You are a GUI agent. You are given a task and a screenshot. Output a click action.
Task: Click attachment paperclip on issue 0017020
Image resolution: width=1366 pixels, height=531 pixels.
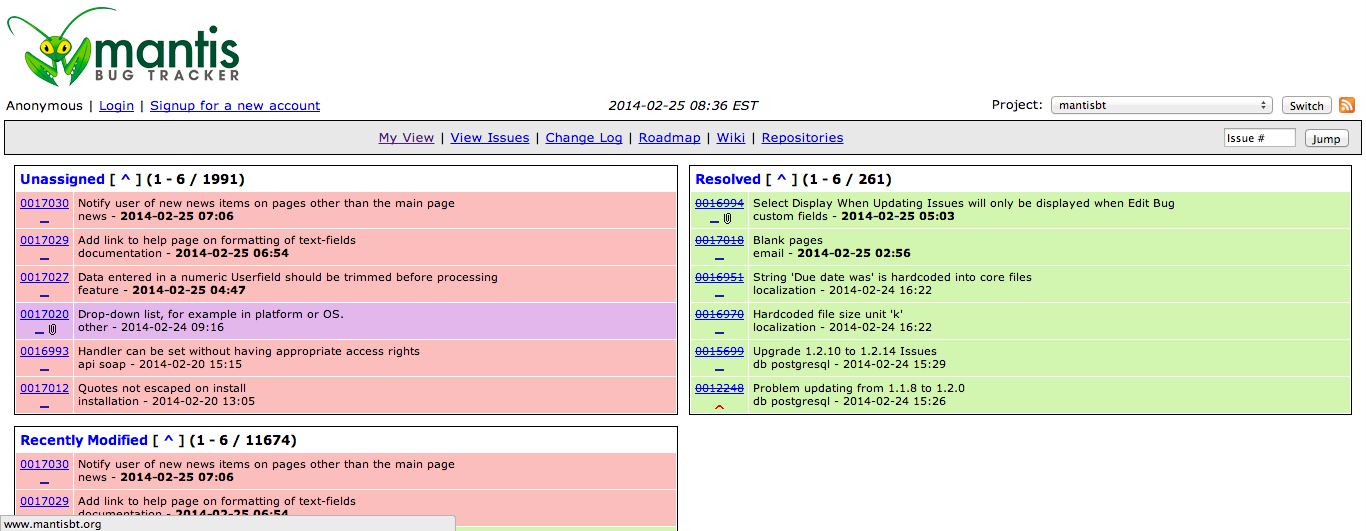pos(53,329)
